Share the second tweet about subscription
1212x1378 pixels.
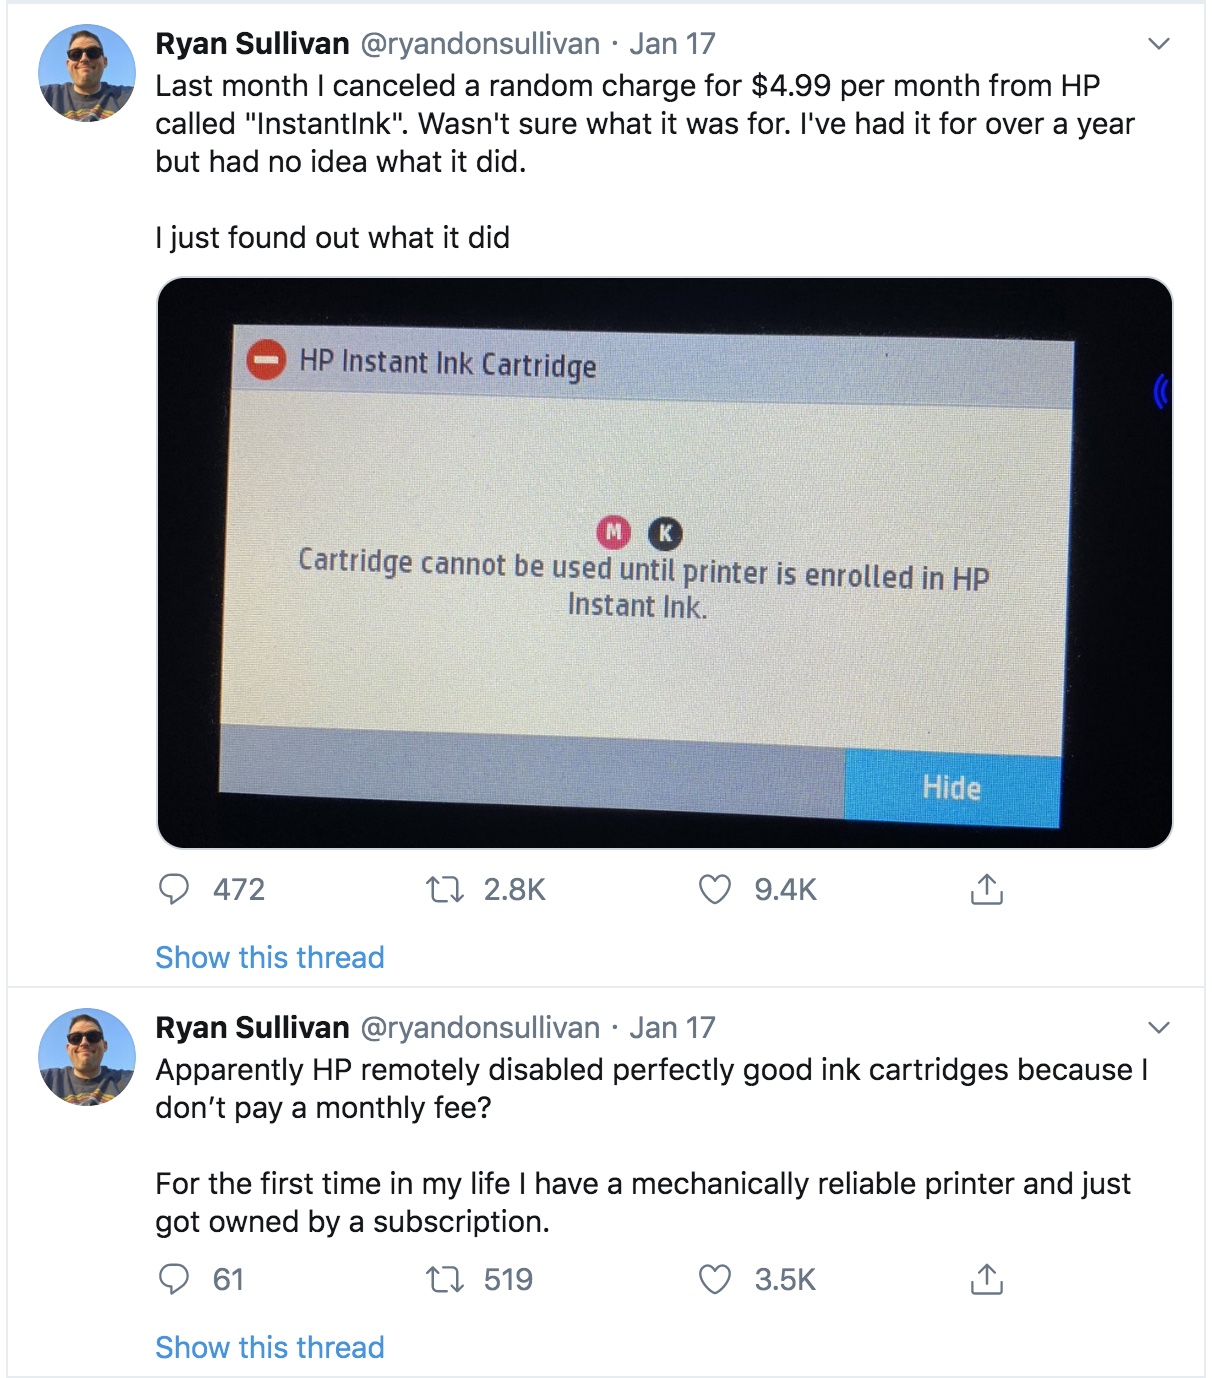(x=986, y=1279)
